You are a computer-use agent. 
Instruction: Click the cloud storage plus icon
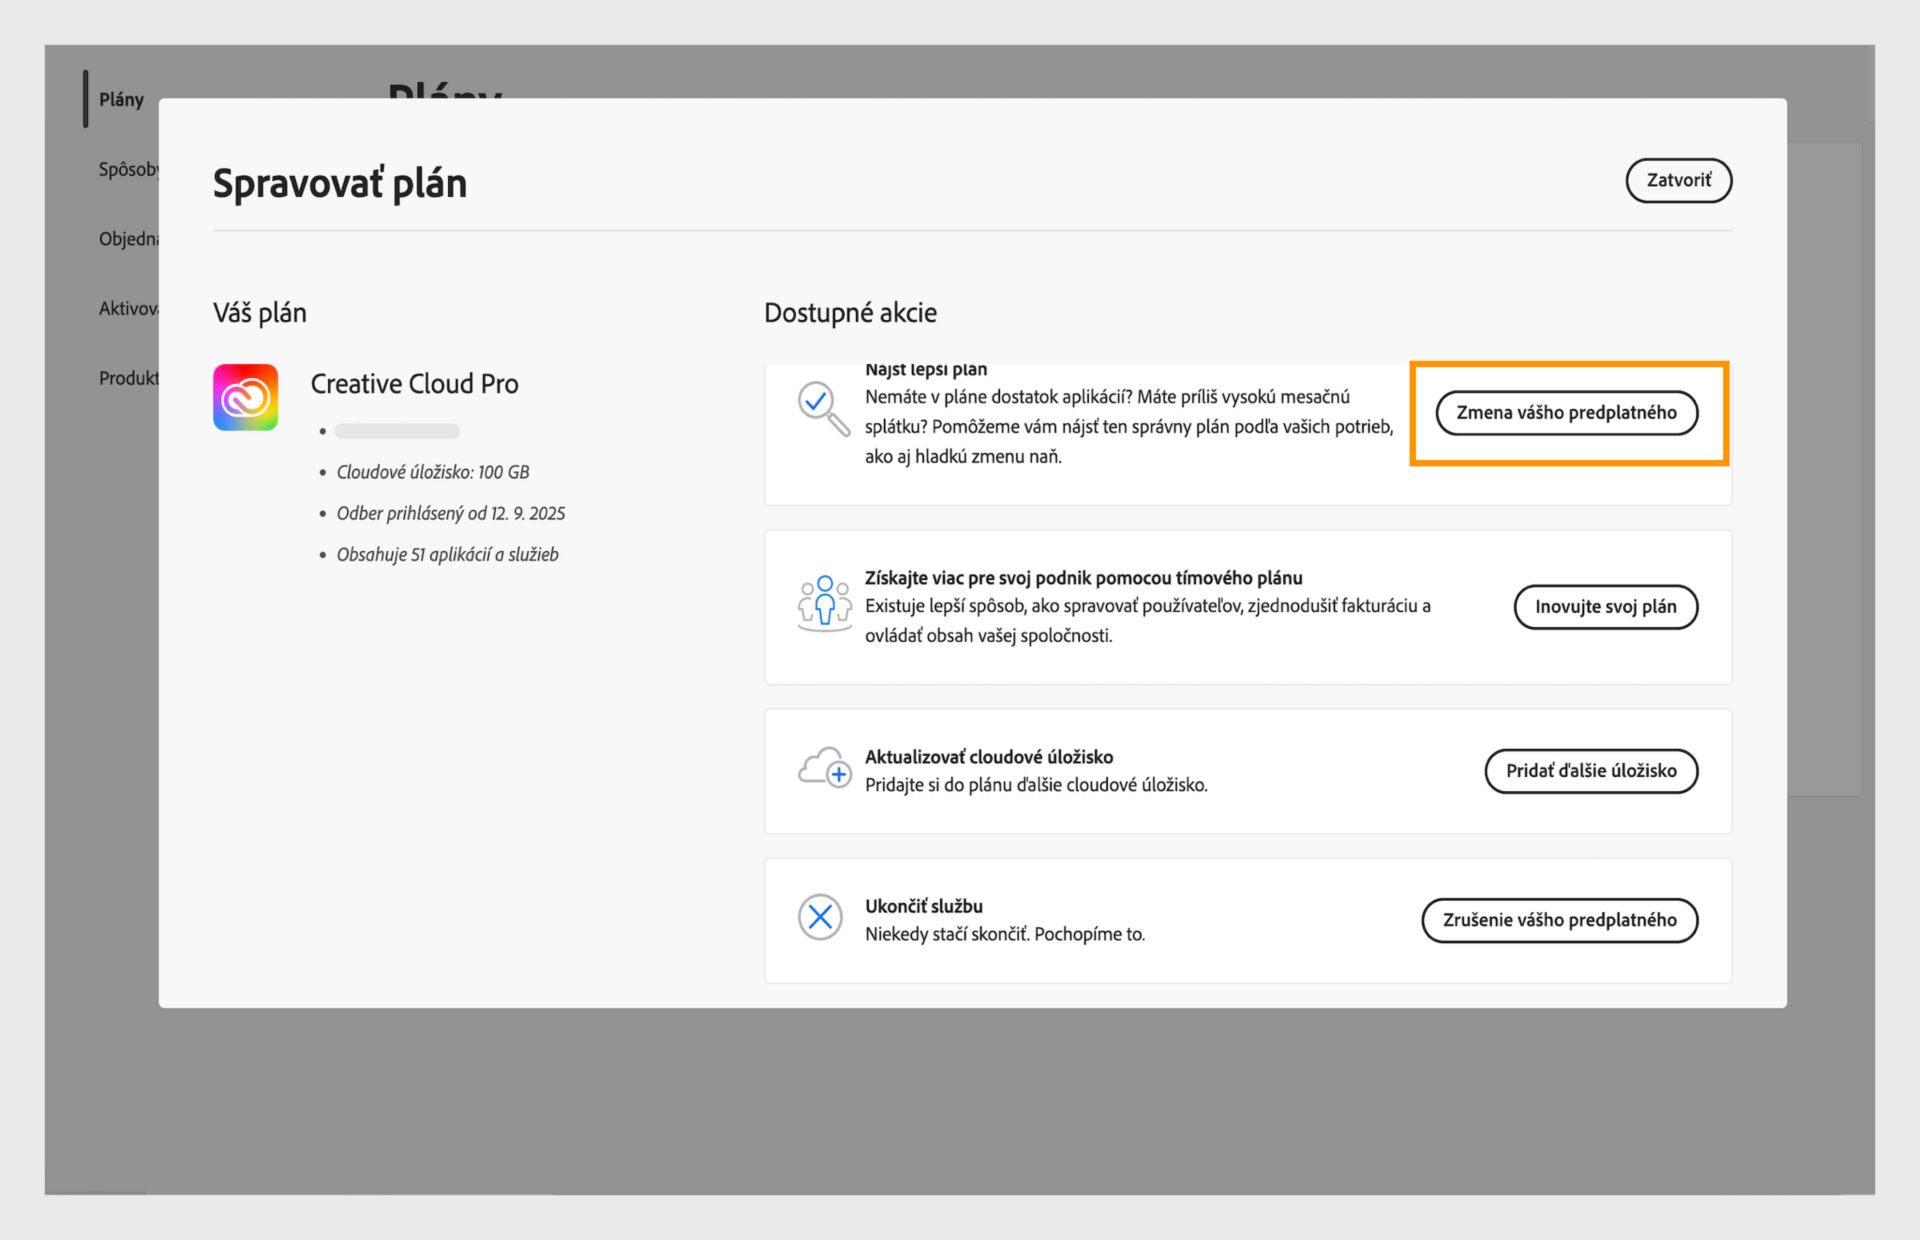[x=824, y=768]
